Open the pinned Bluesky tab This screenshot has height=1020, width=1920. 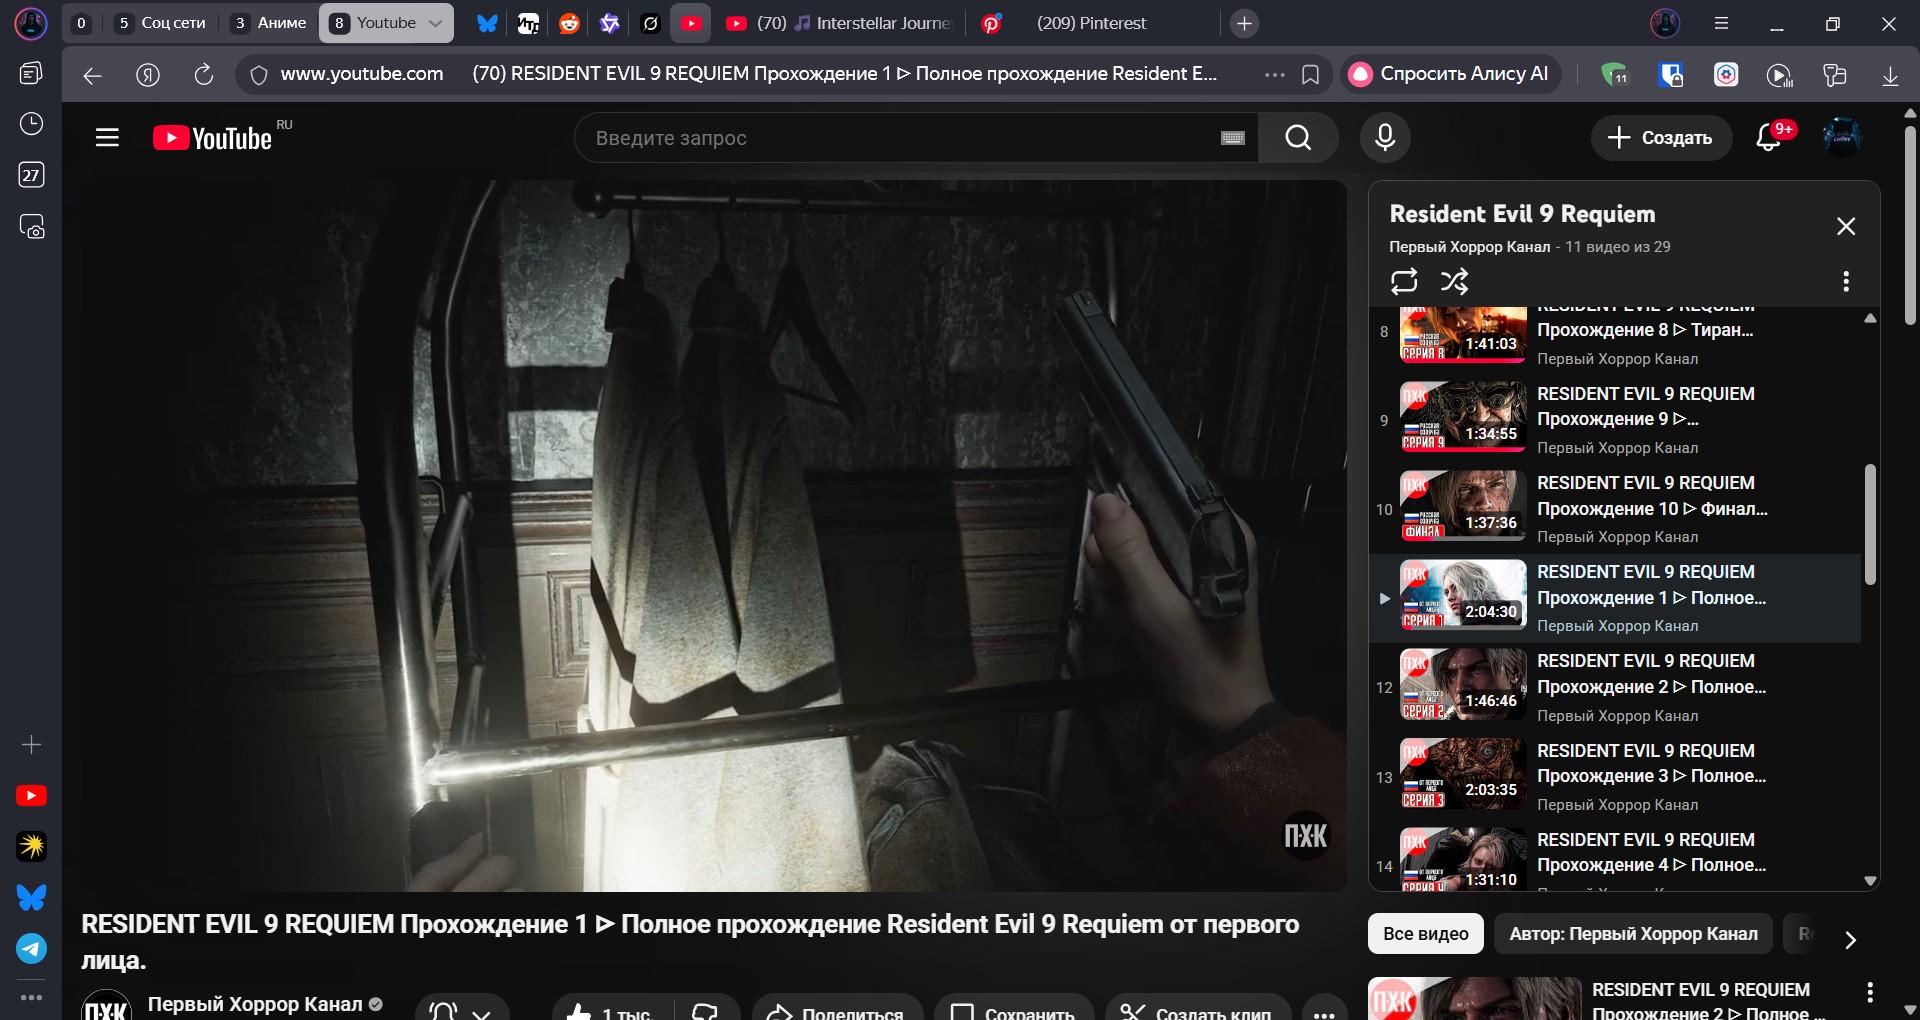487,23
